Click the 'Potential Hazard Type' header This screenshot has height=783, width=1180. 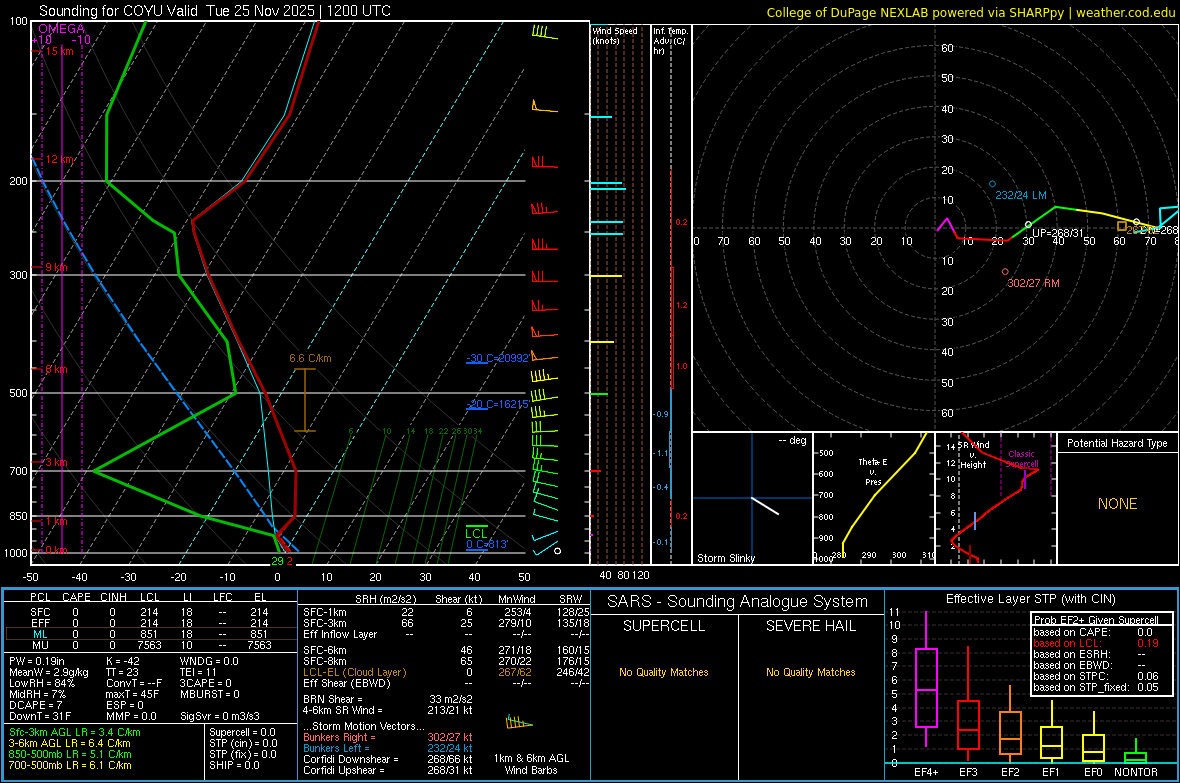pos(1117,443)
